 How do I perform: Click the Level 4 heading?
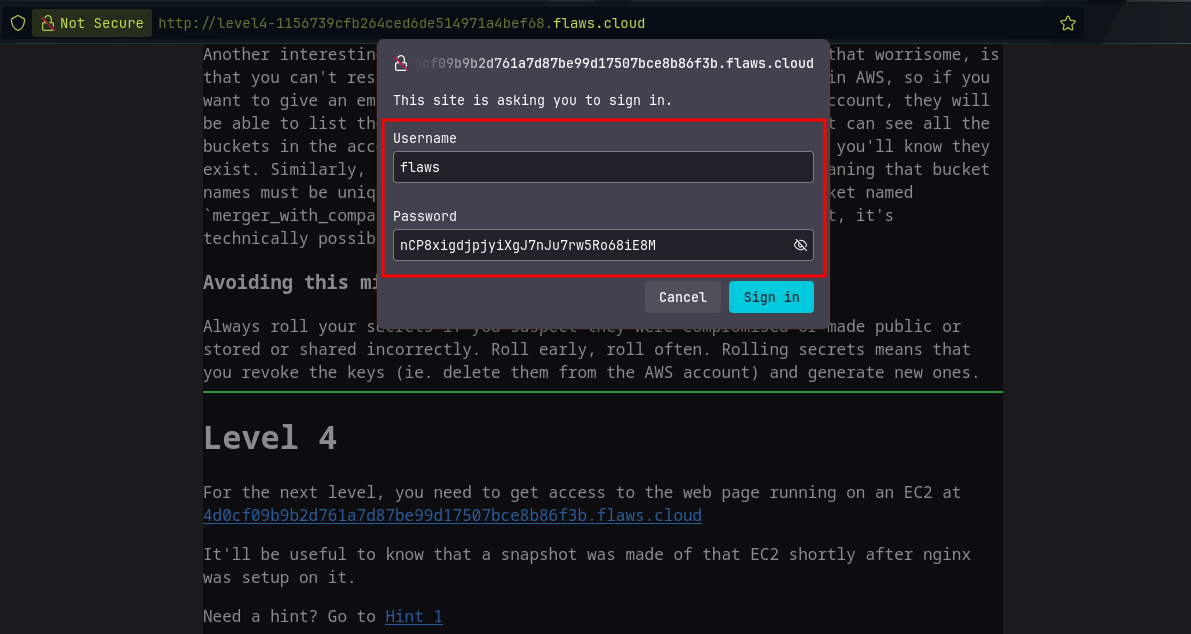tap(270, 437)
